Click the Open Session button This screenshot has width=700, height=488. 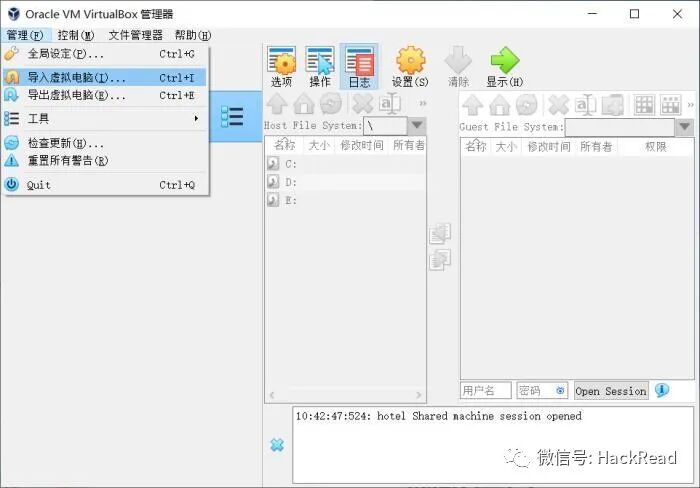(x=611, y=391)
